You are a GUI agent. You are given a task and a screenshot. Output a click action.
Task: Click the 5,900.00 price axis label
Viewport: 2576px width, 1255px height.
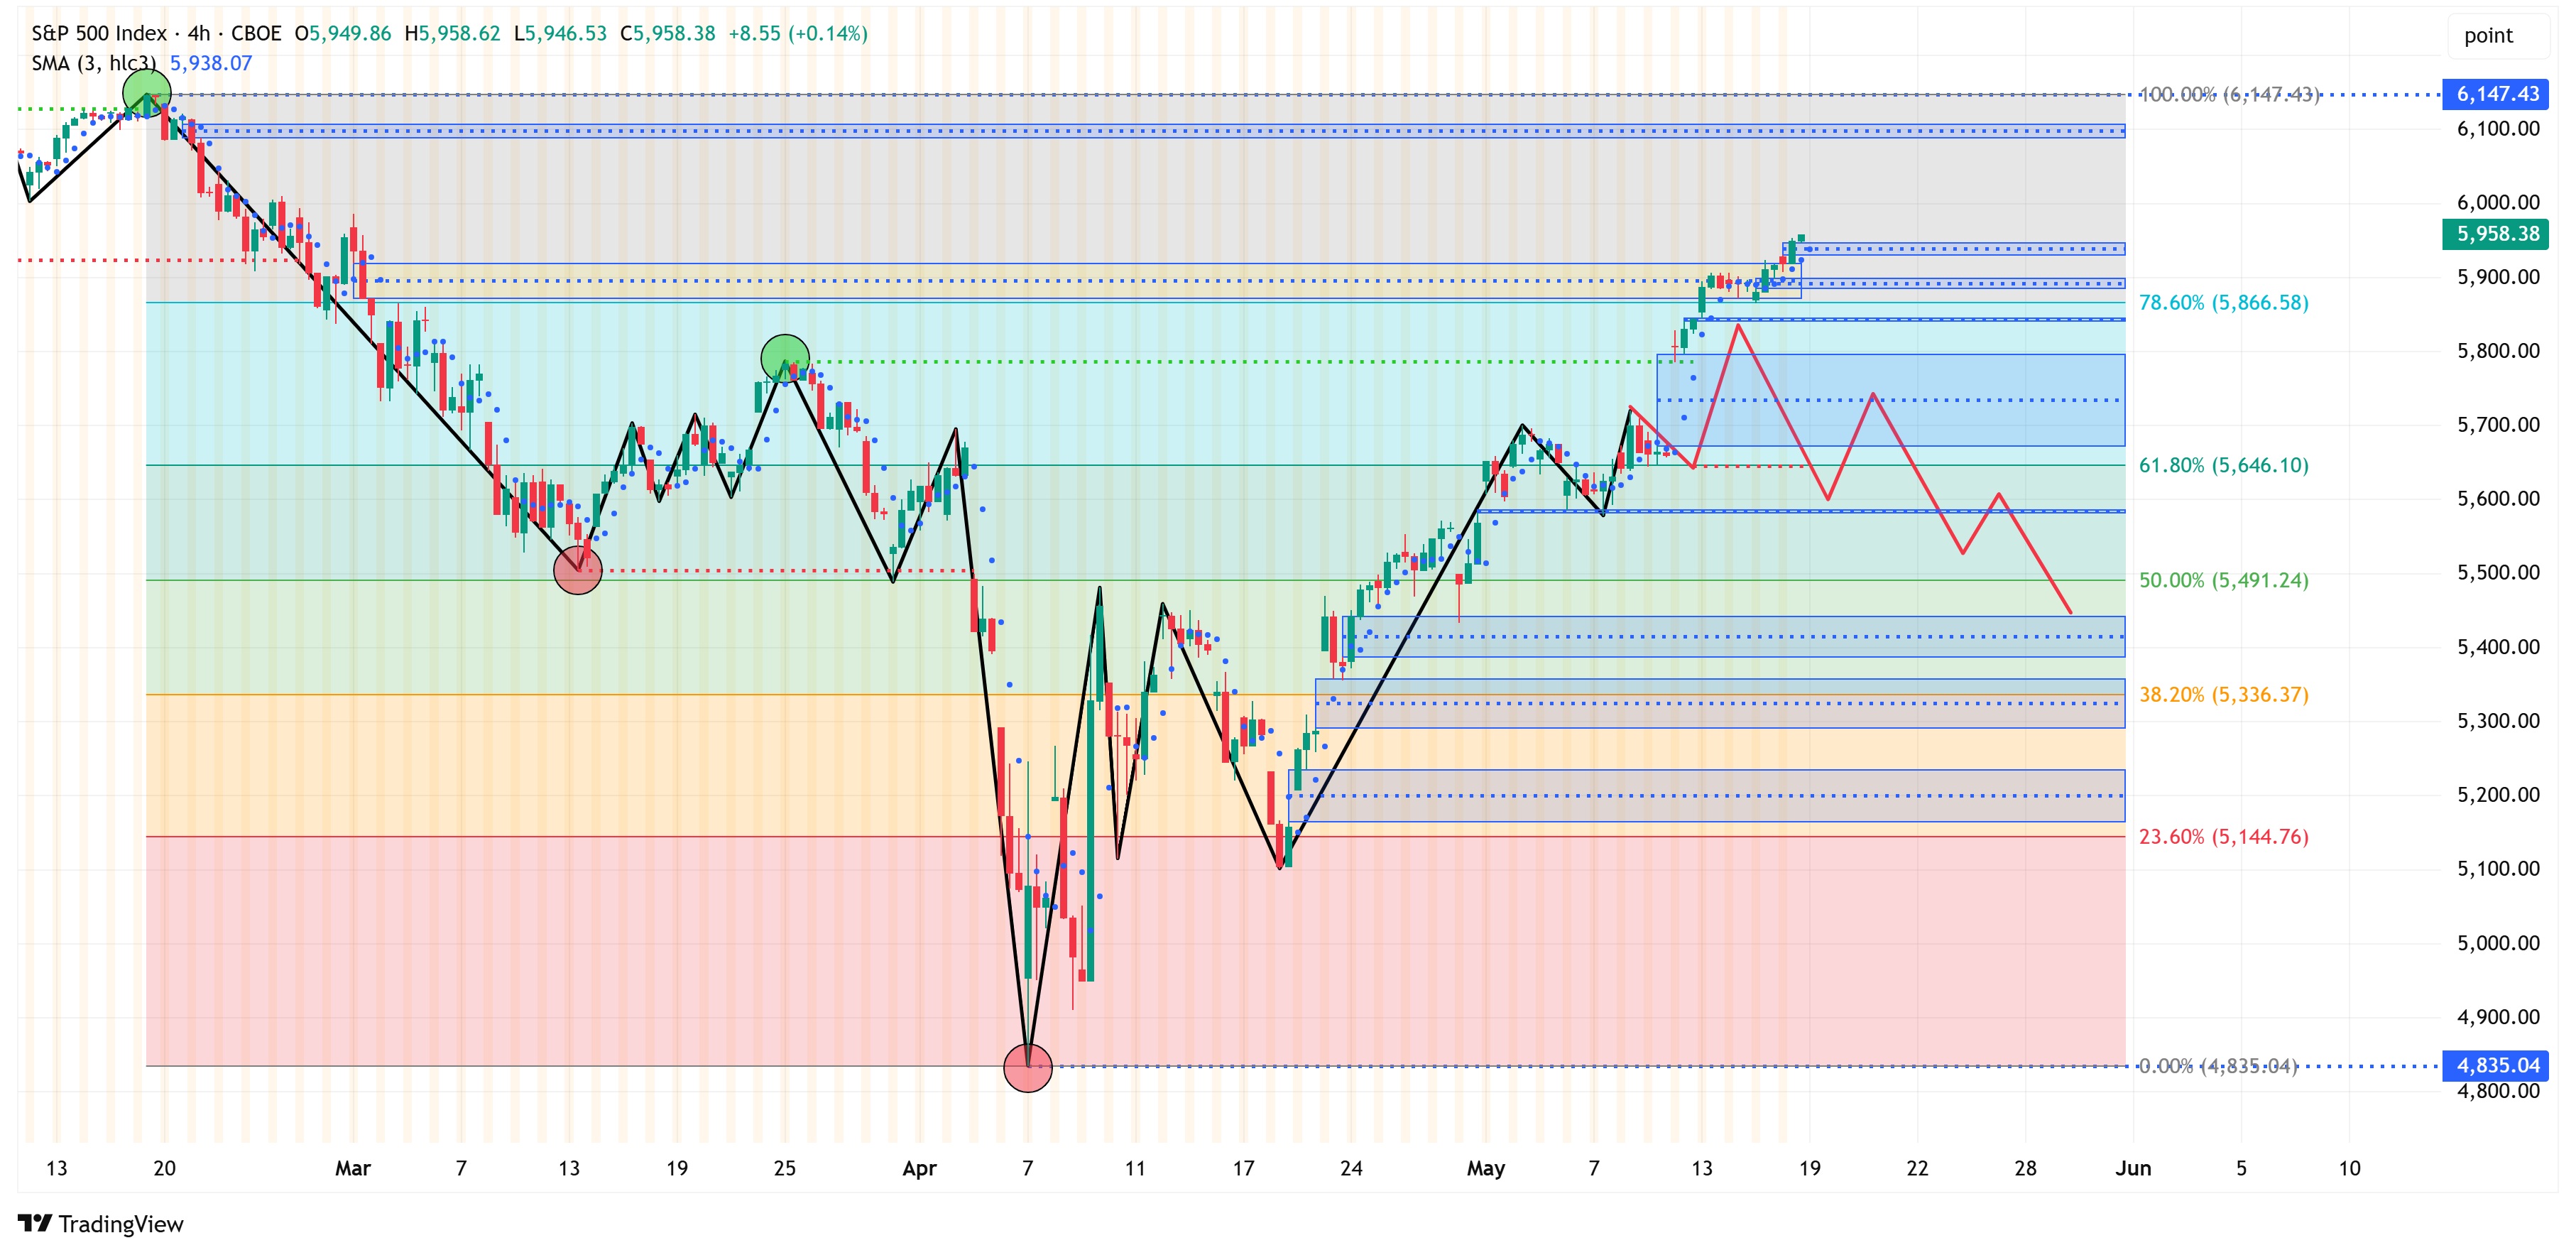pyautogui.click(x=2498, y=276)
